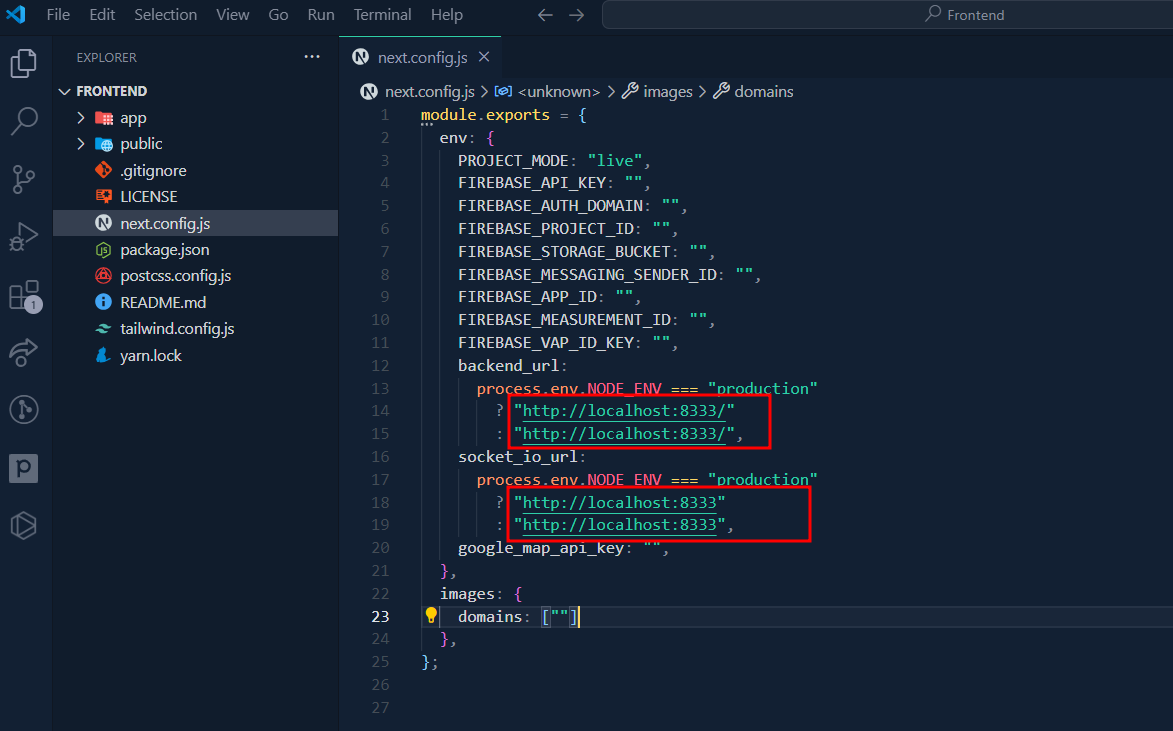Image resolution: width=1173 pixels, height=731 pixels.
Task: Open the Git Graph circular icon
Action: pos(24,410)
